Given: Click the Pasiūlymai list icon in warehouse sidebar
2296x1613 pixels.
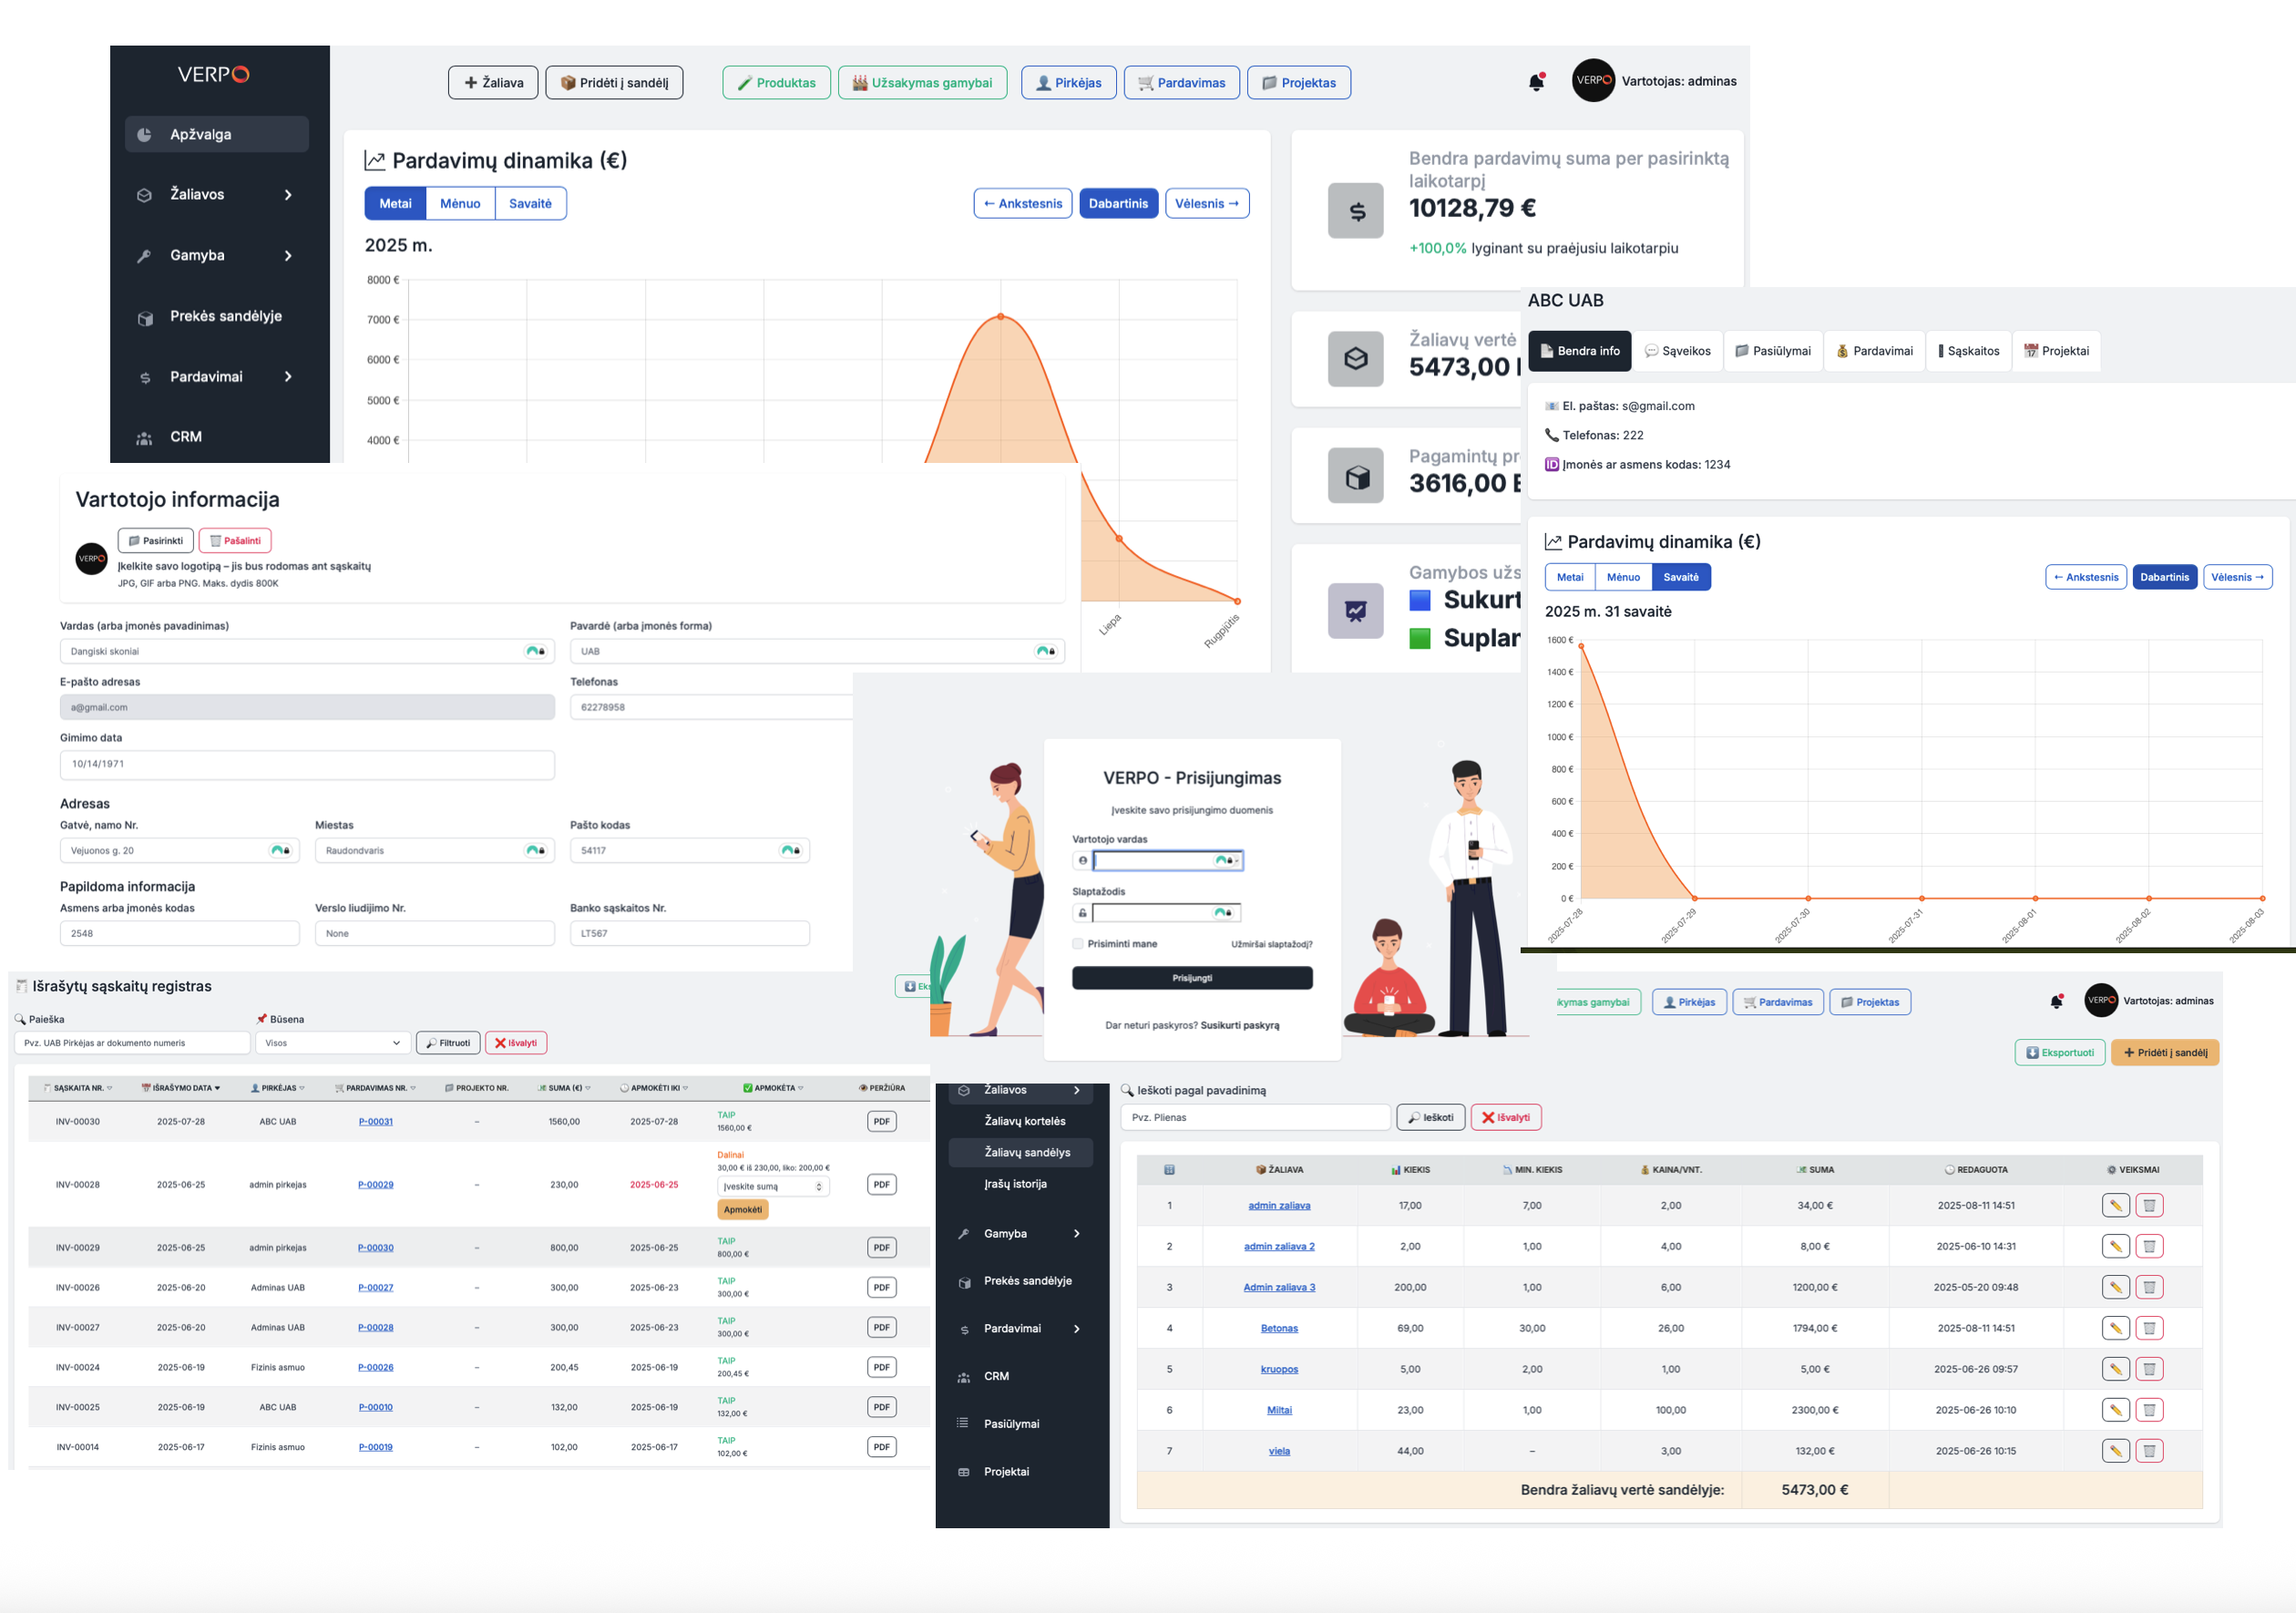Looking at the screenshot, I should pos(963,1423).
